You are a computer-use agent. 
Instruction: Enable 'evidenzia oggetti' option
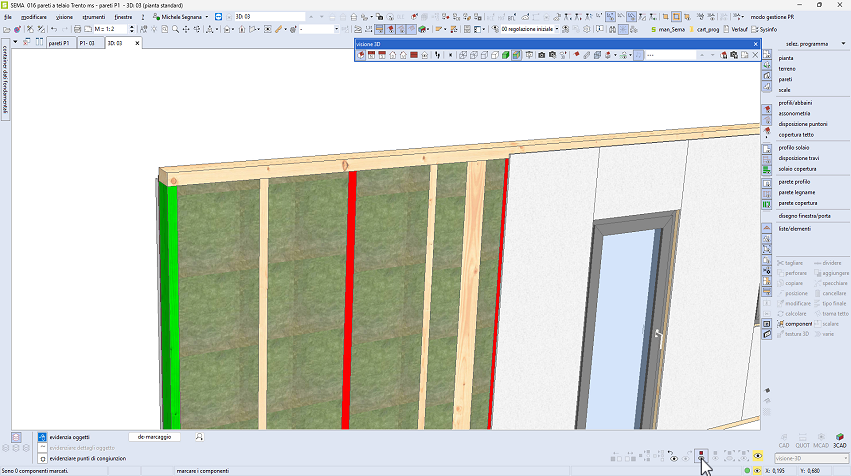(x=42, y=437)
